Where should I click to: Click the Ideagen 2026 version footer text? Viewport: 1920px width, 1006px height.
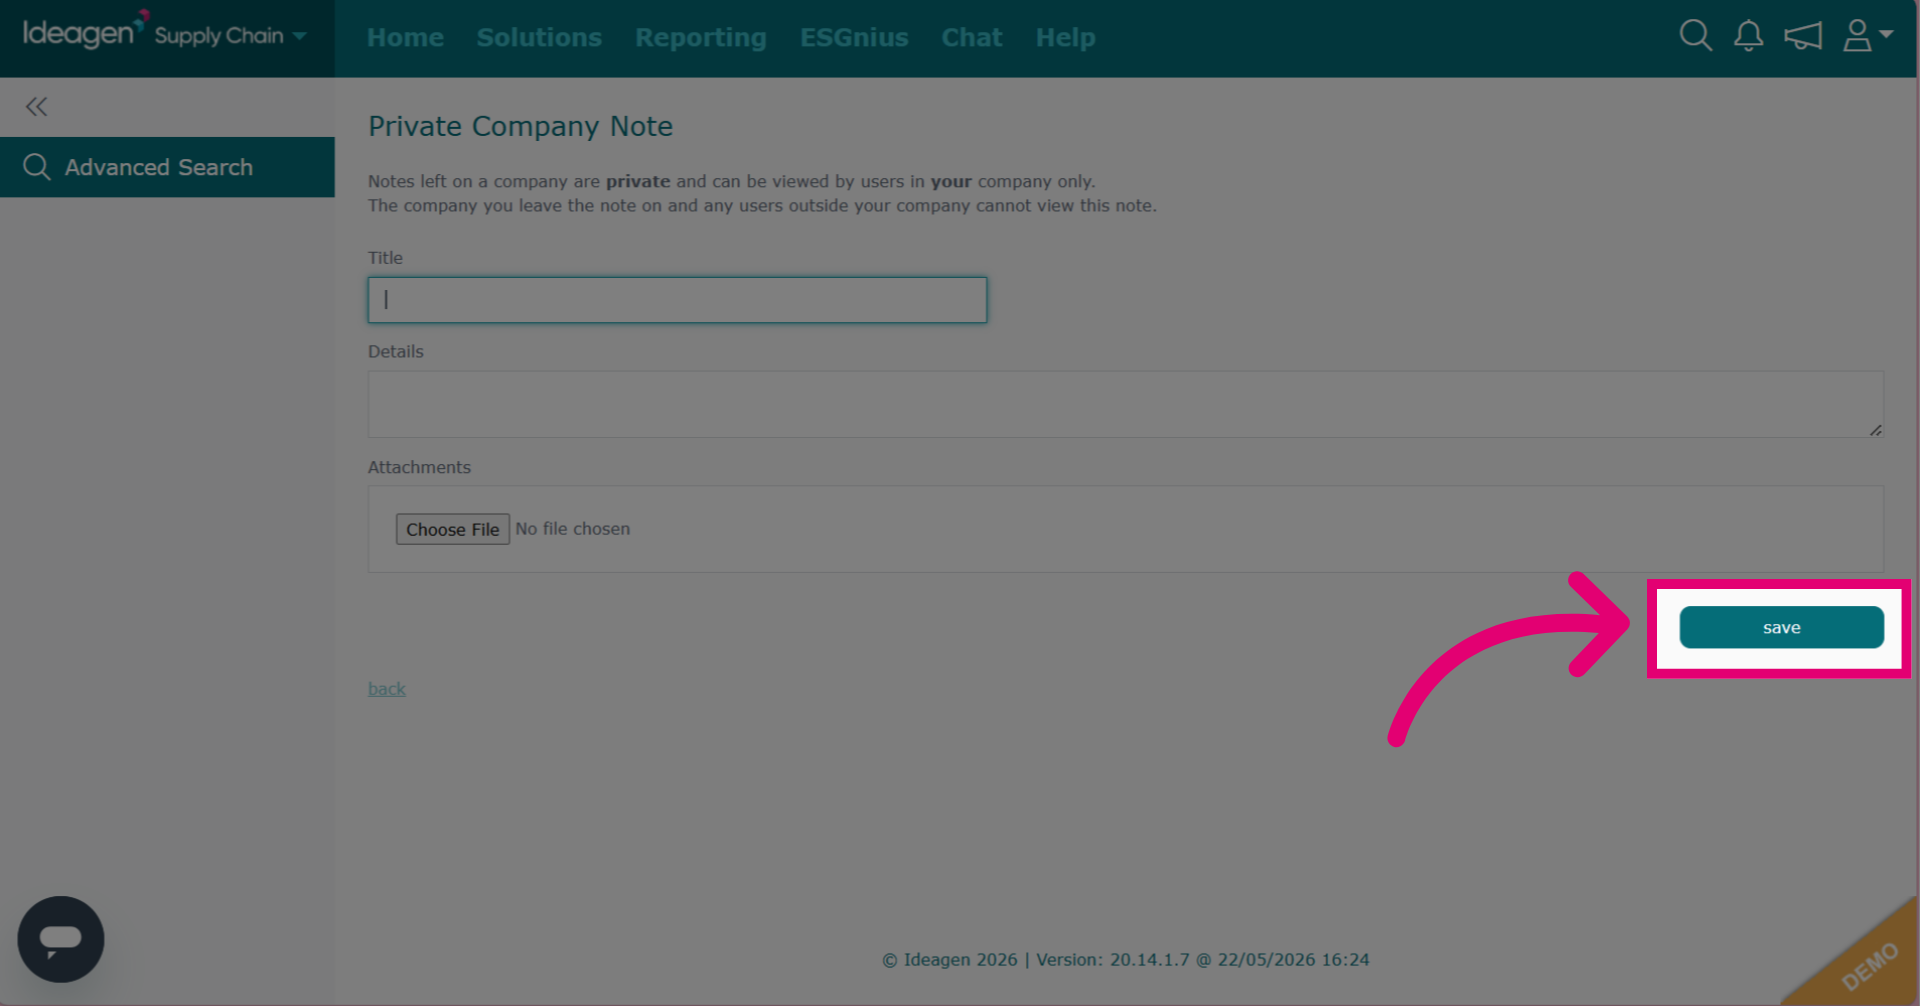point(1125,960)
